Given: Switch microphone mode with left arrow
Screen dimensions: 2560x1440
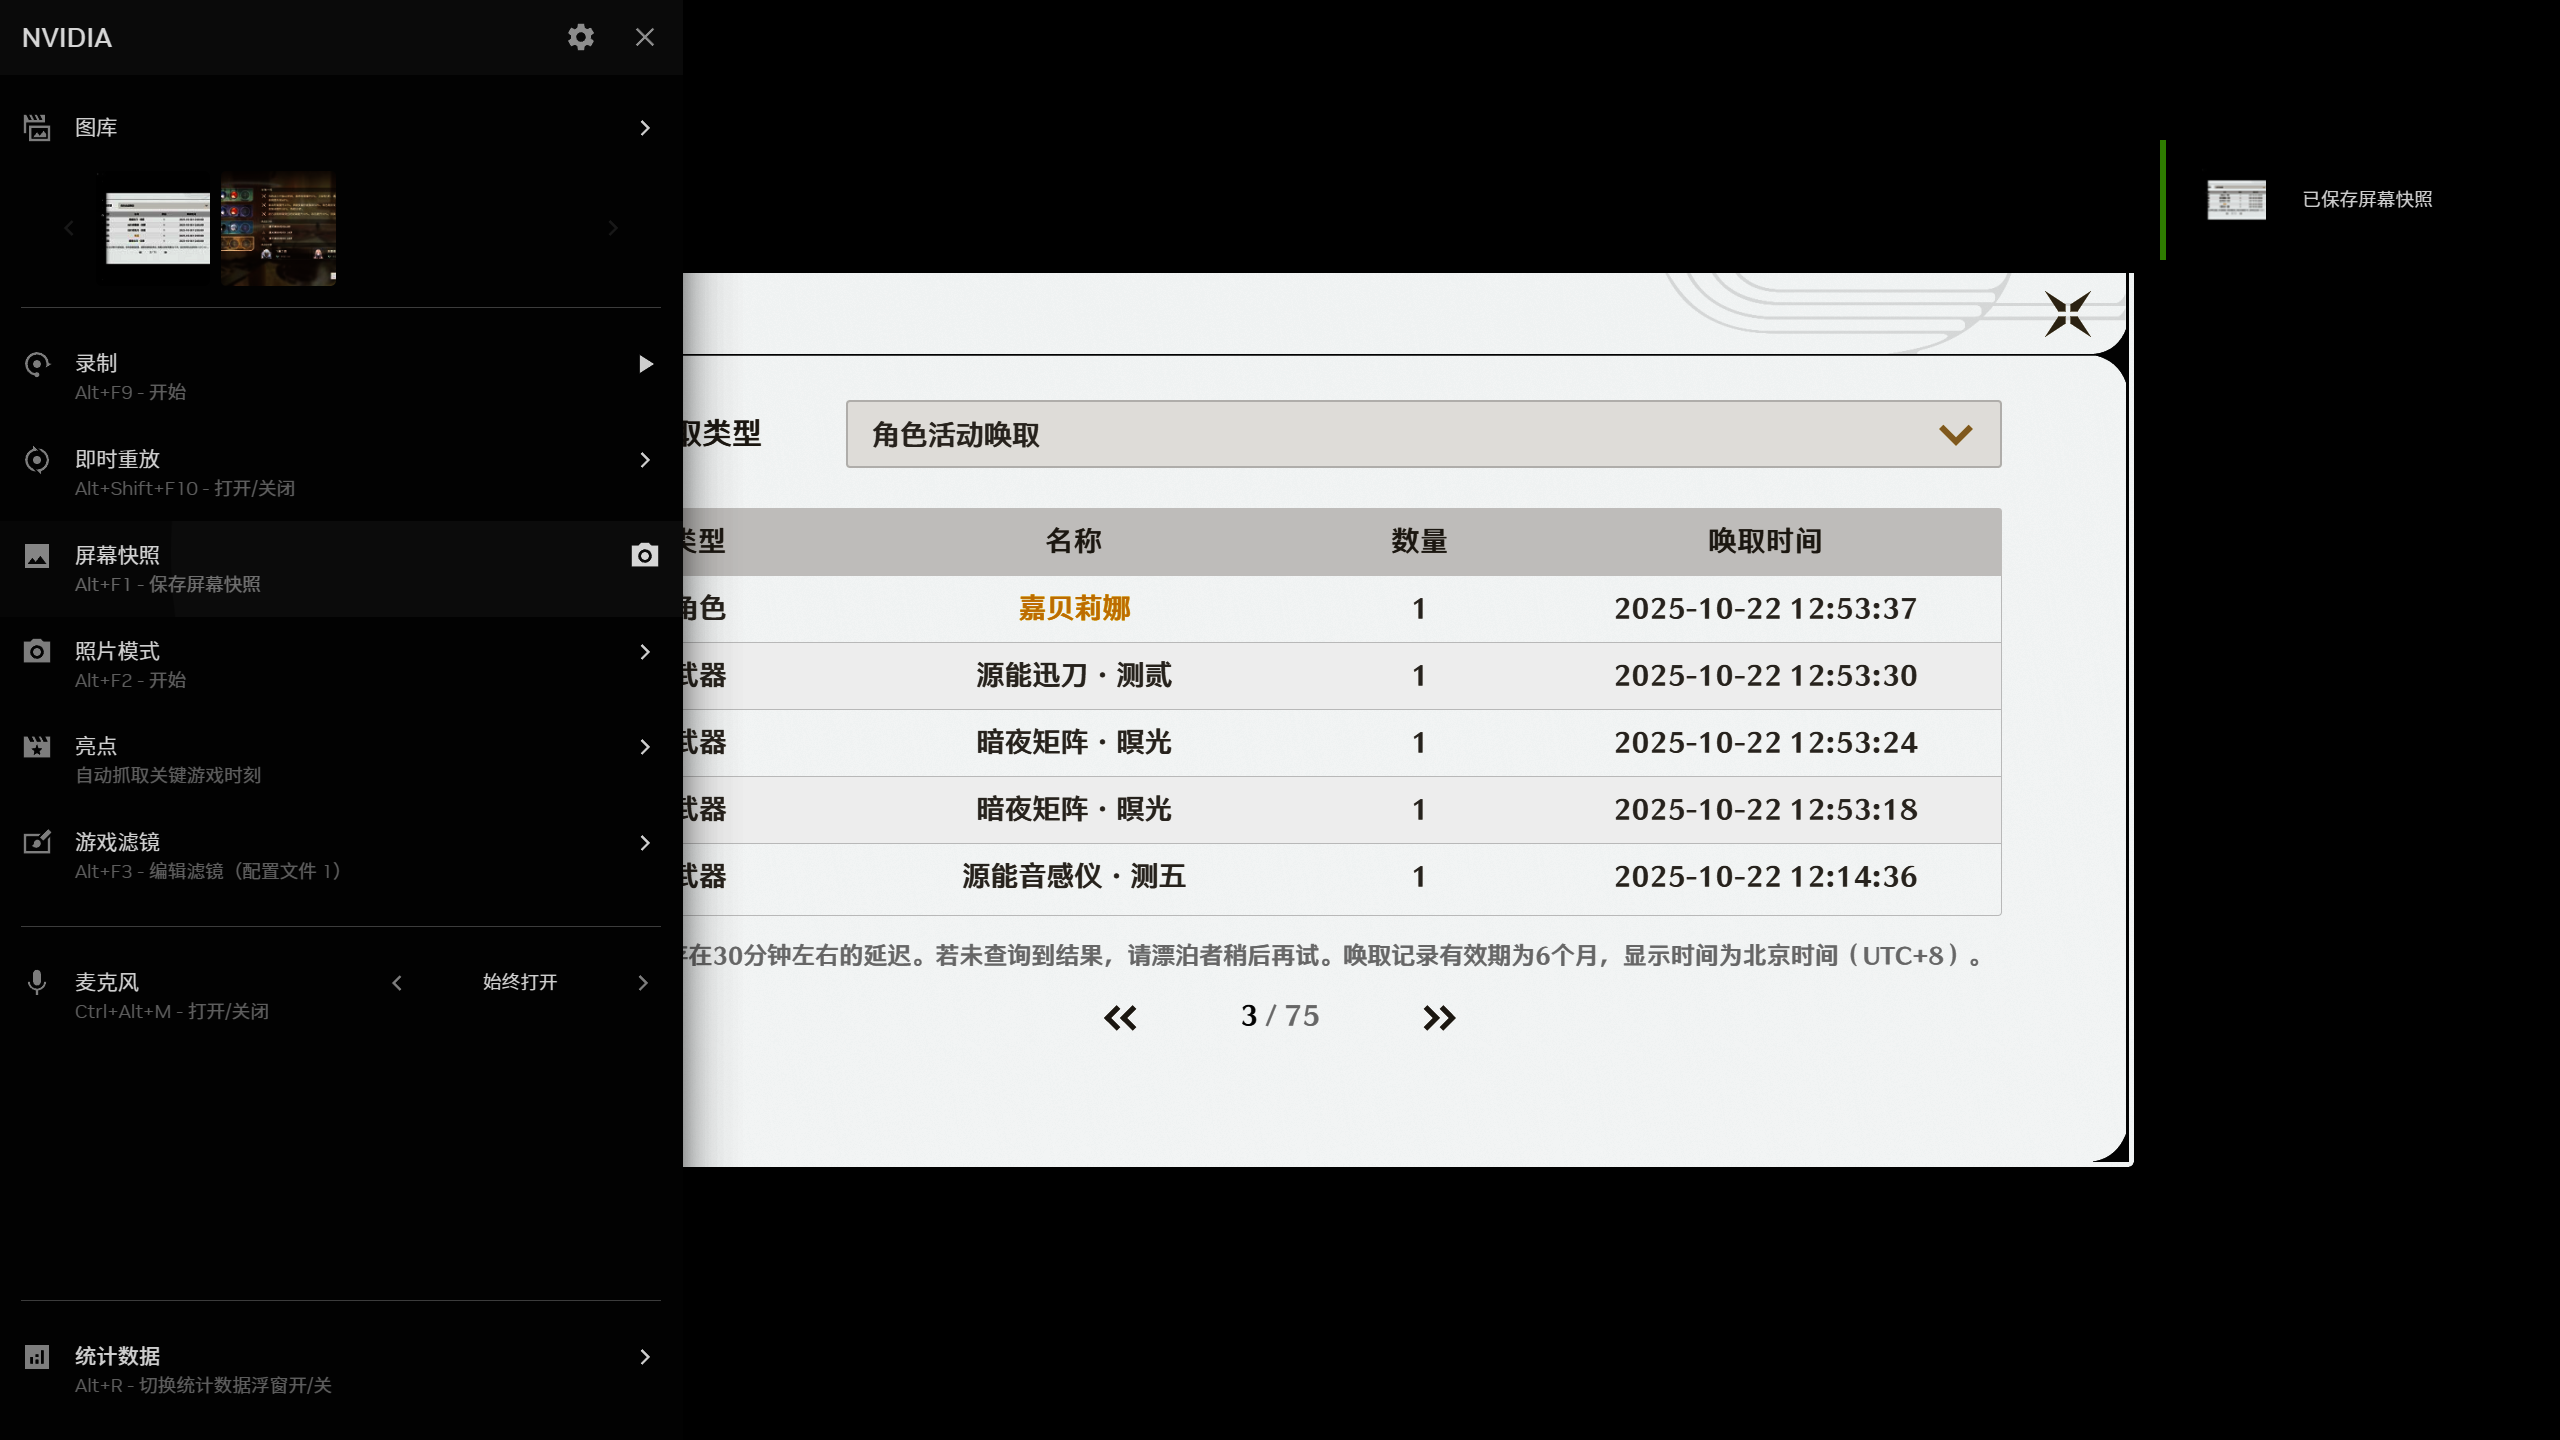Looking at the screenshot, I should tap(397, 983).
